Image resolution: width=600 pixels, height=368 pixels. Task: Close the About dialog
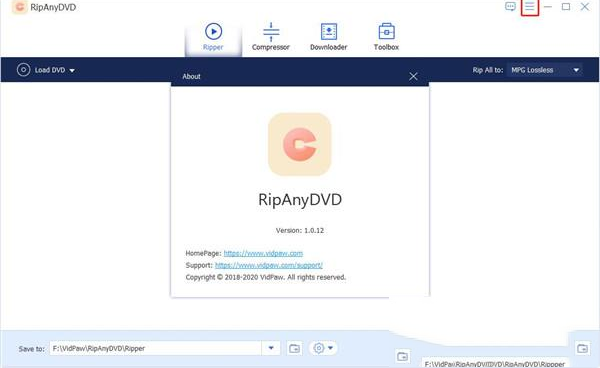coord(413,77)
